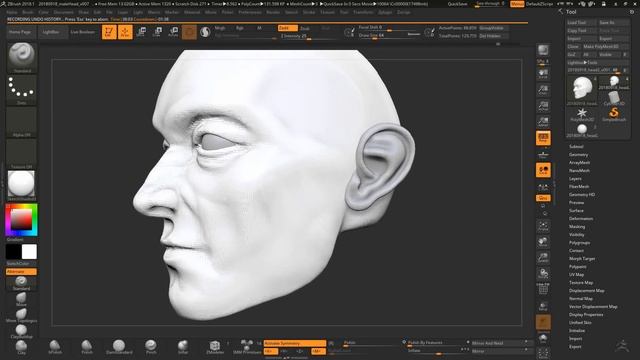The height and width of the screenshot is (360, 640).
Task: Toggle Live Boolean
Action: (x=83, y=32)
